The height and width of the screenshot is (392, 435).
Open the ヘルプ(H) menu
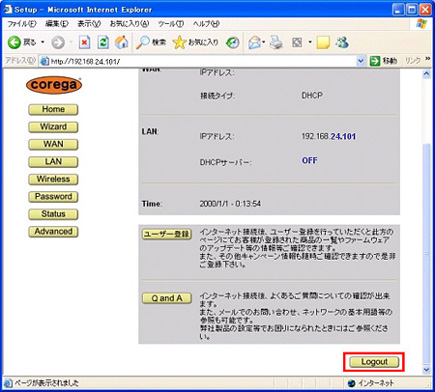pos(206,24)
